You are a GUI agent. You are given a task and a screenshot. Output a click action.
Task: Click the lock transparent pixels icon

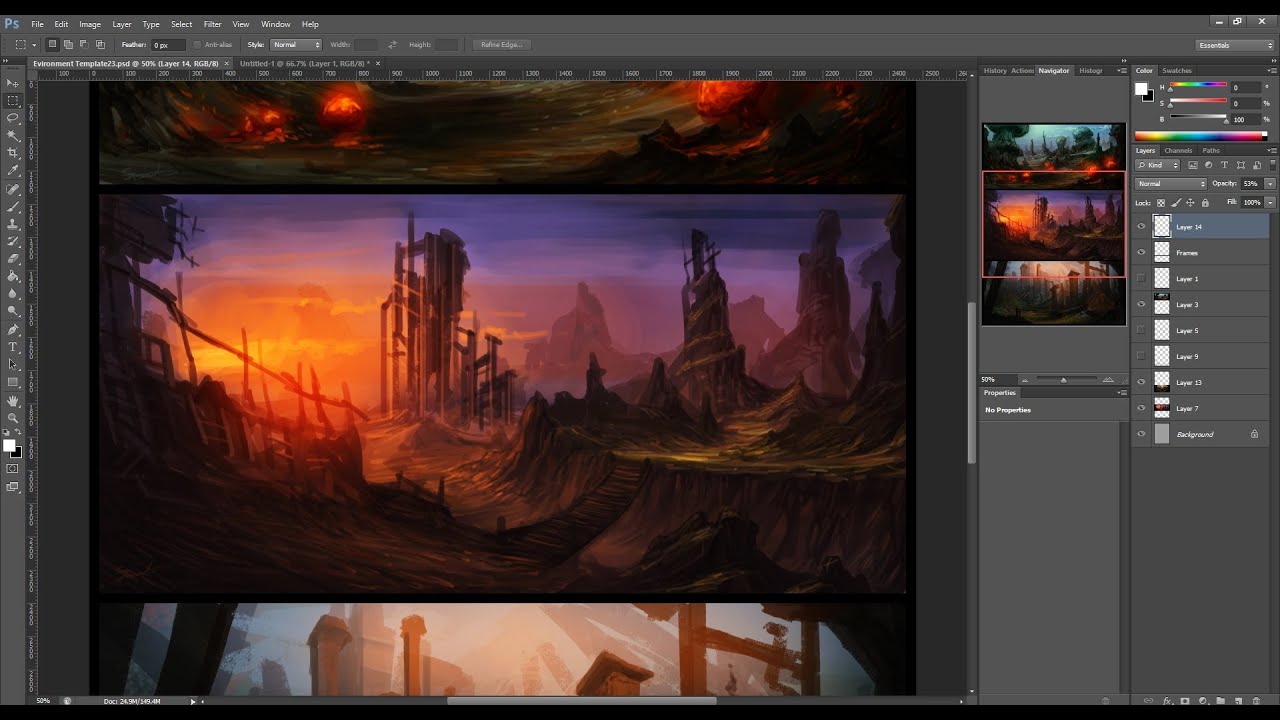(1161, 202)
